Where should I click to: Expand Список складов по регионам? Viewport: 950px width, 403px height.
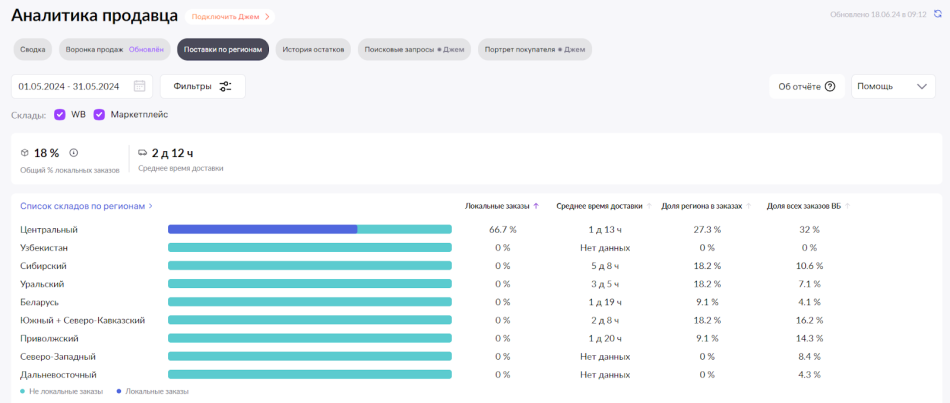[x=87, y=206]
